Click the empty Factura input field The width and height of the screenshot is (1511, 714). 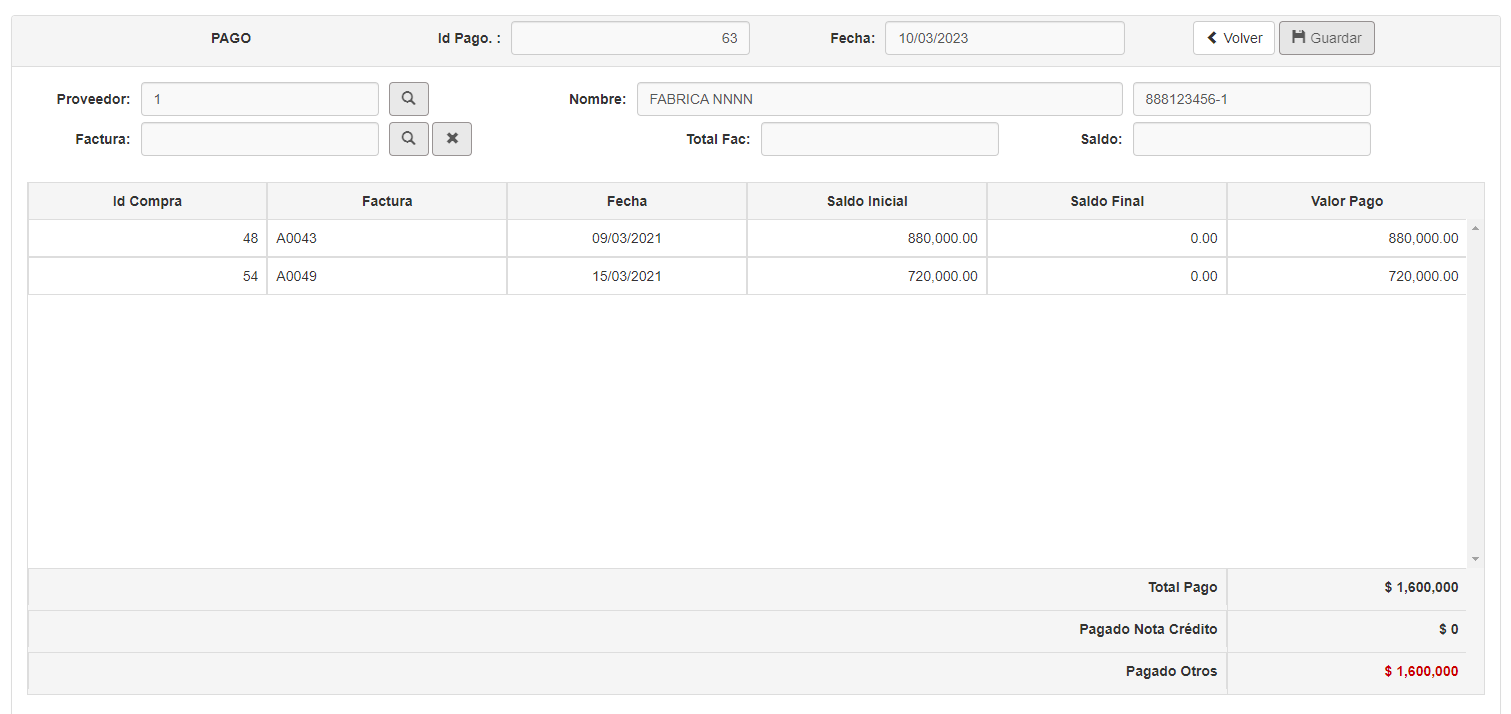click(260, 139)
